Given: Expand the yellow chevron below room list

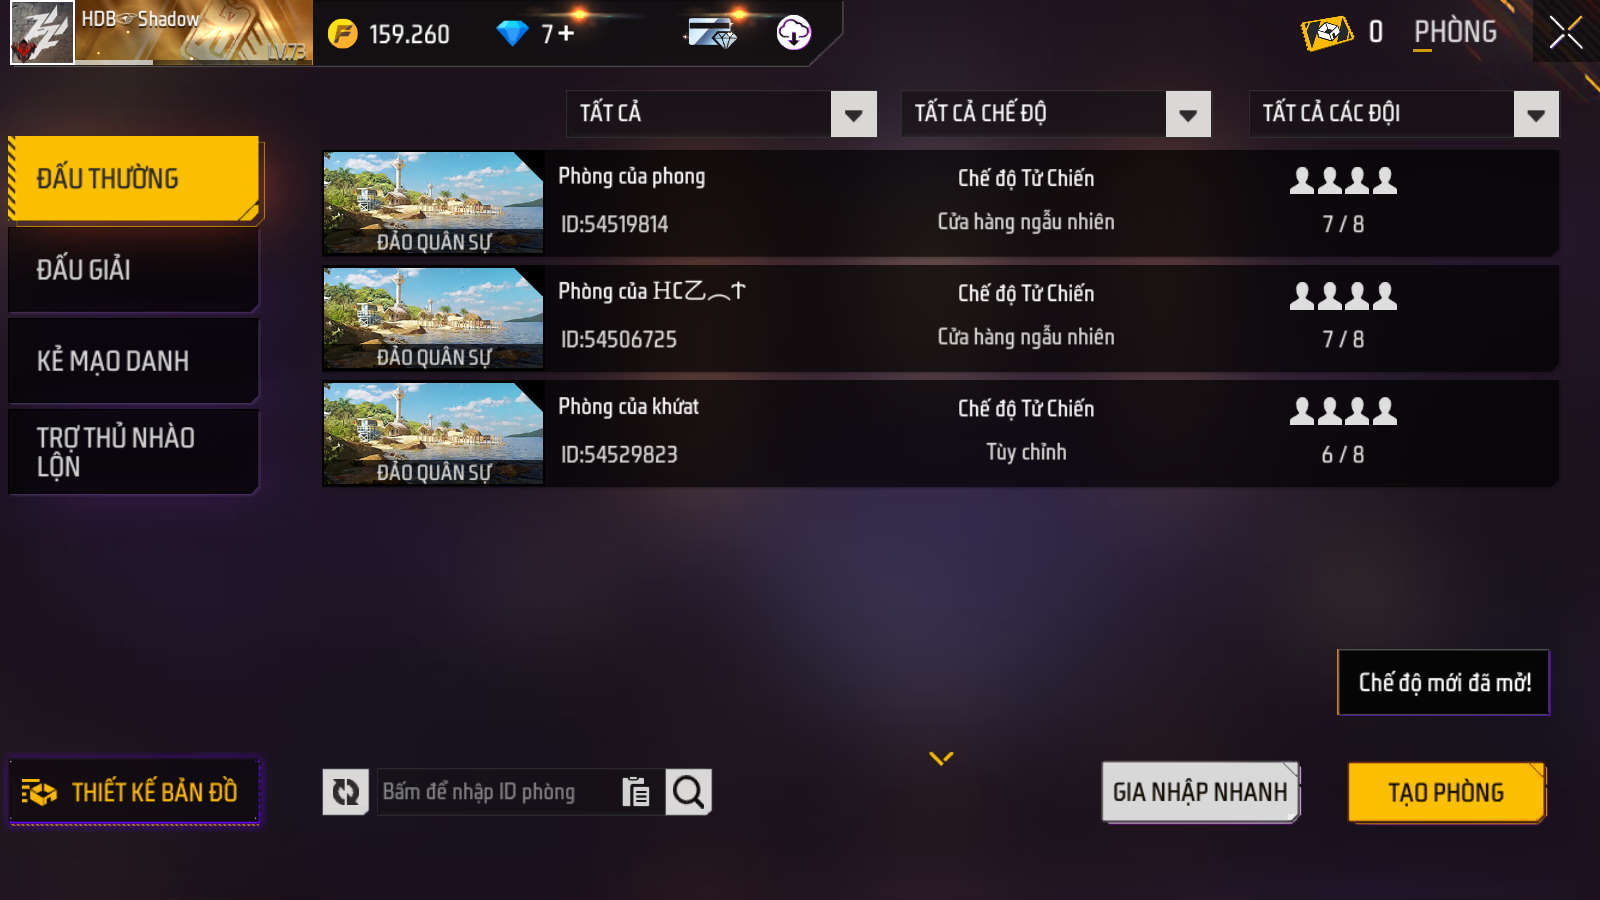Looking at the screenshot, I should [941, 758].
